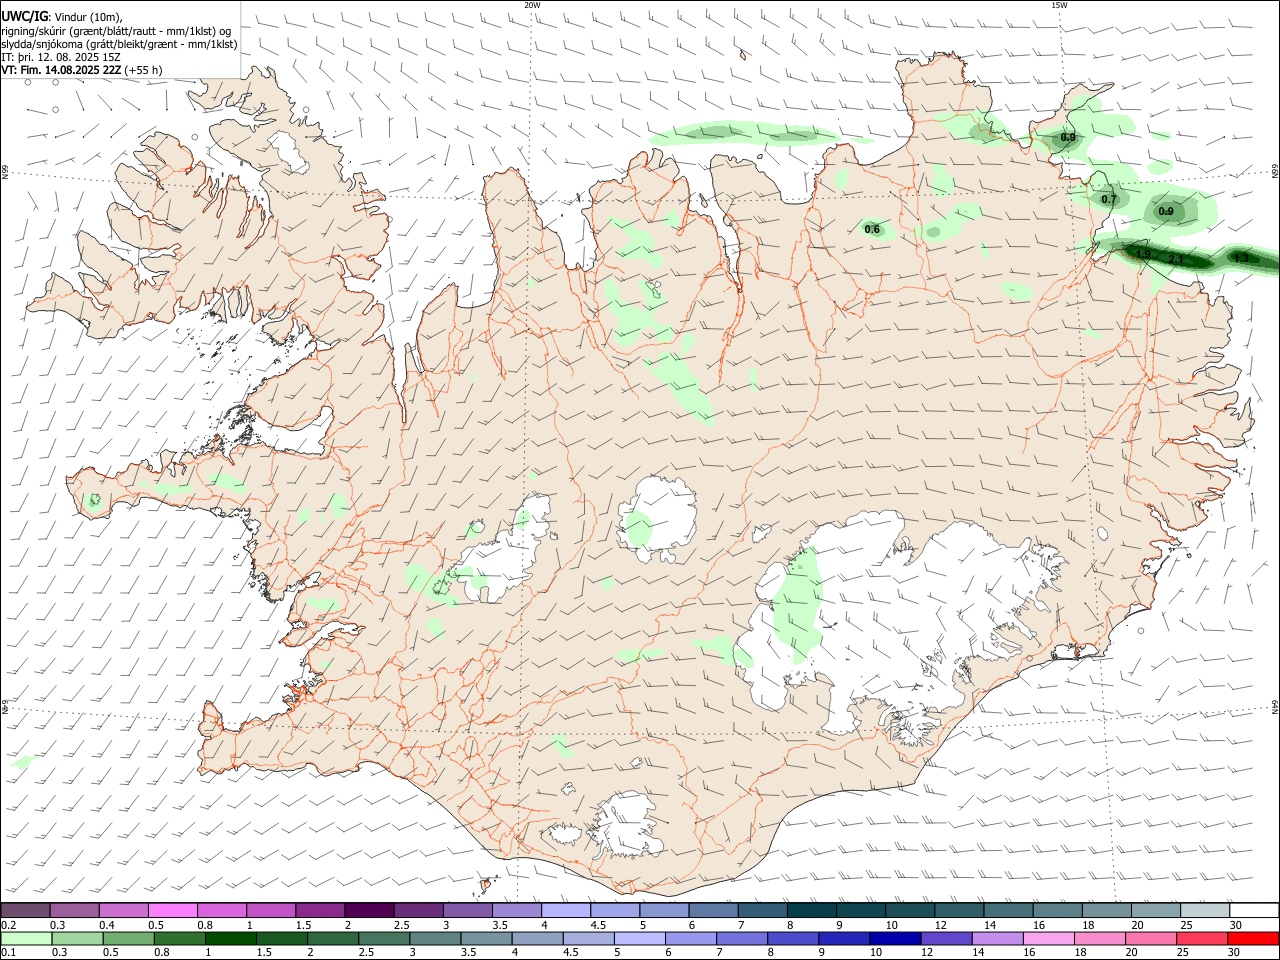Click the UWC/IG title in the header
Viewport: 1280px width, 960px height.
[x=24, y=17]
